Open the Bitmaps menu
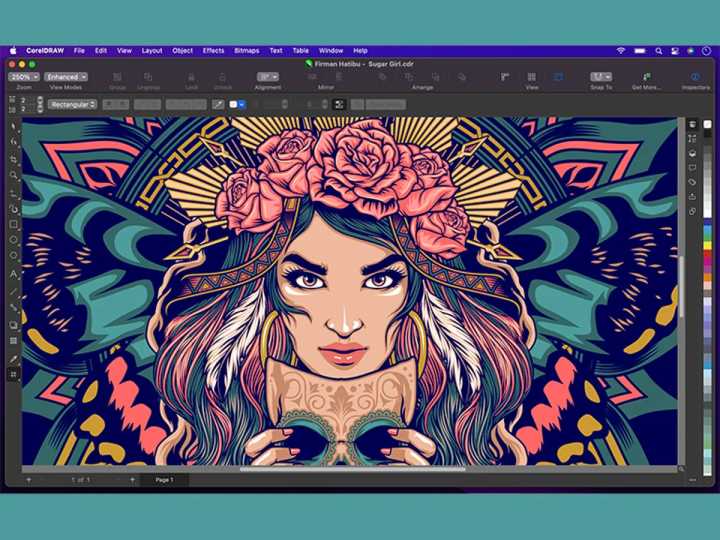Image resolution: width=720 pixels, height=540 pixels. click(247, 51)
